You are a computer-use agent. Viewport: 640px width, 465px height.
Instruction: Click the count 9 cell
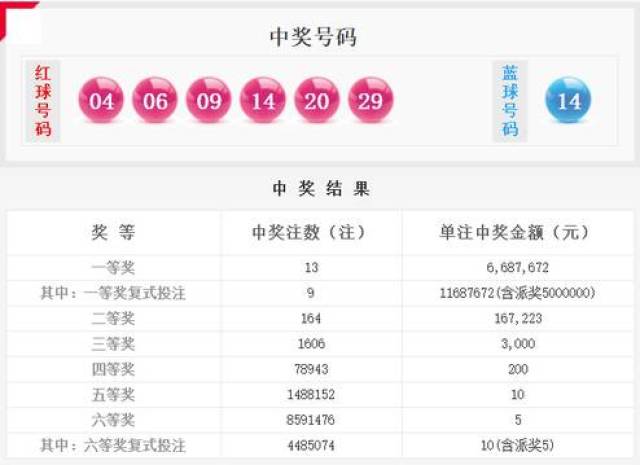pyautogui.click(x=311, y=293)
